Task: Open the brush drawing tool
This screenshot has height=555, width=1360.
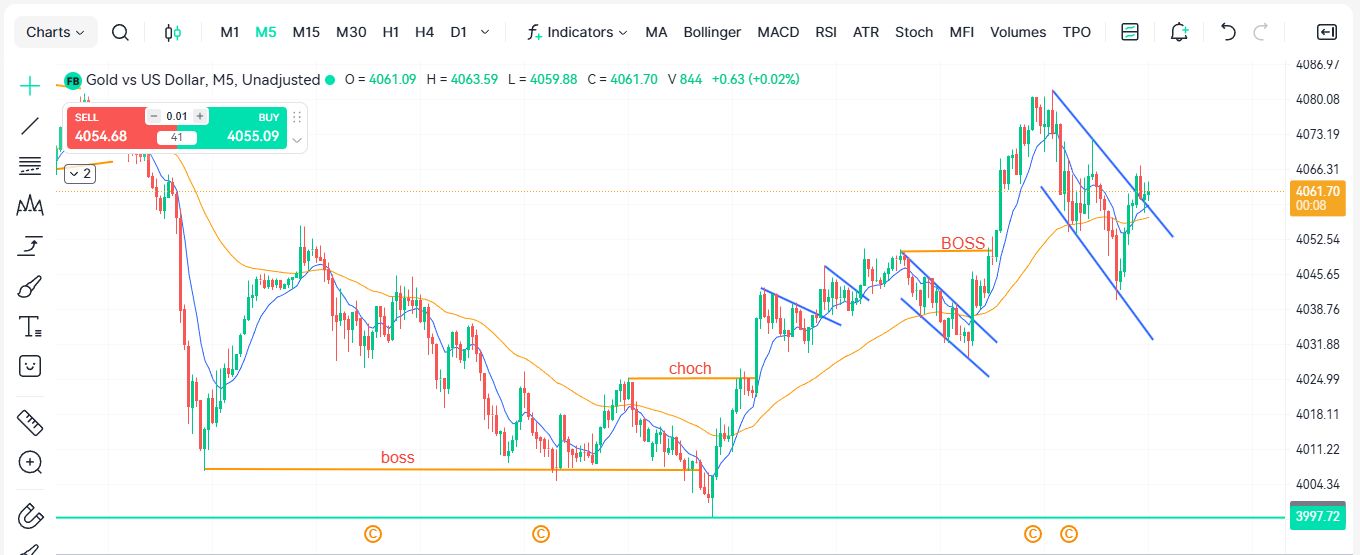Action: click(30, 287)
